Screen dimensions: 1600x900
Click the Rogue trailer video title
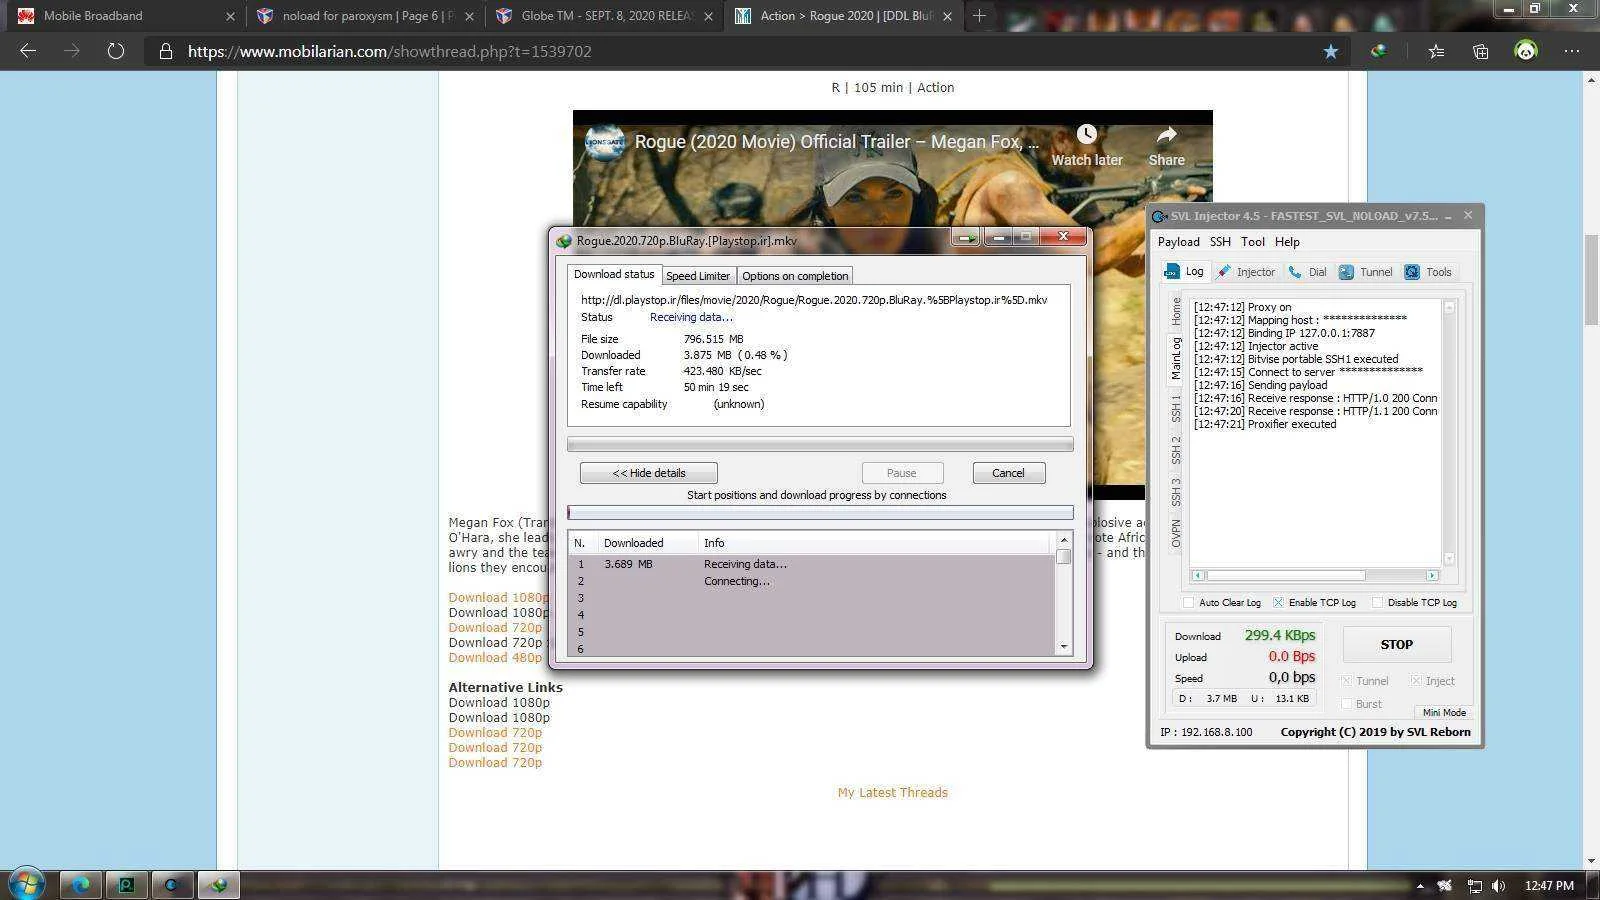tap(837, 142)
